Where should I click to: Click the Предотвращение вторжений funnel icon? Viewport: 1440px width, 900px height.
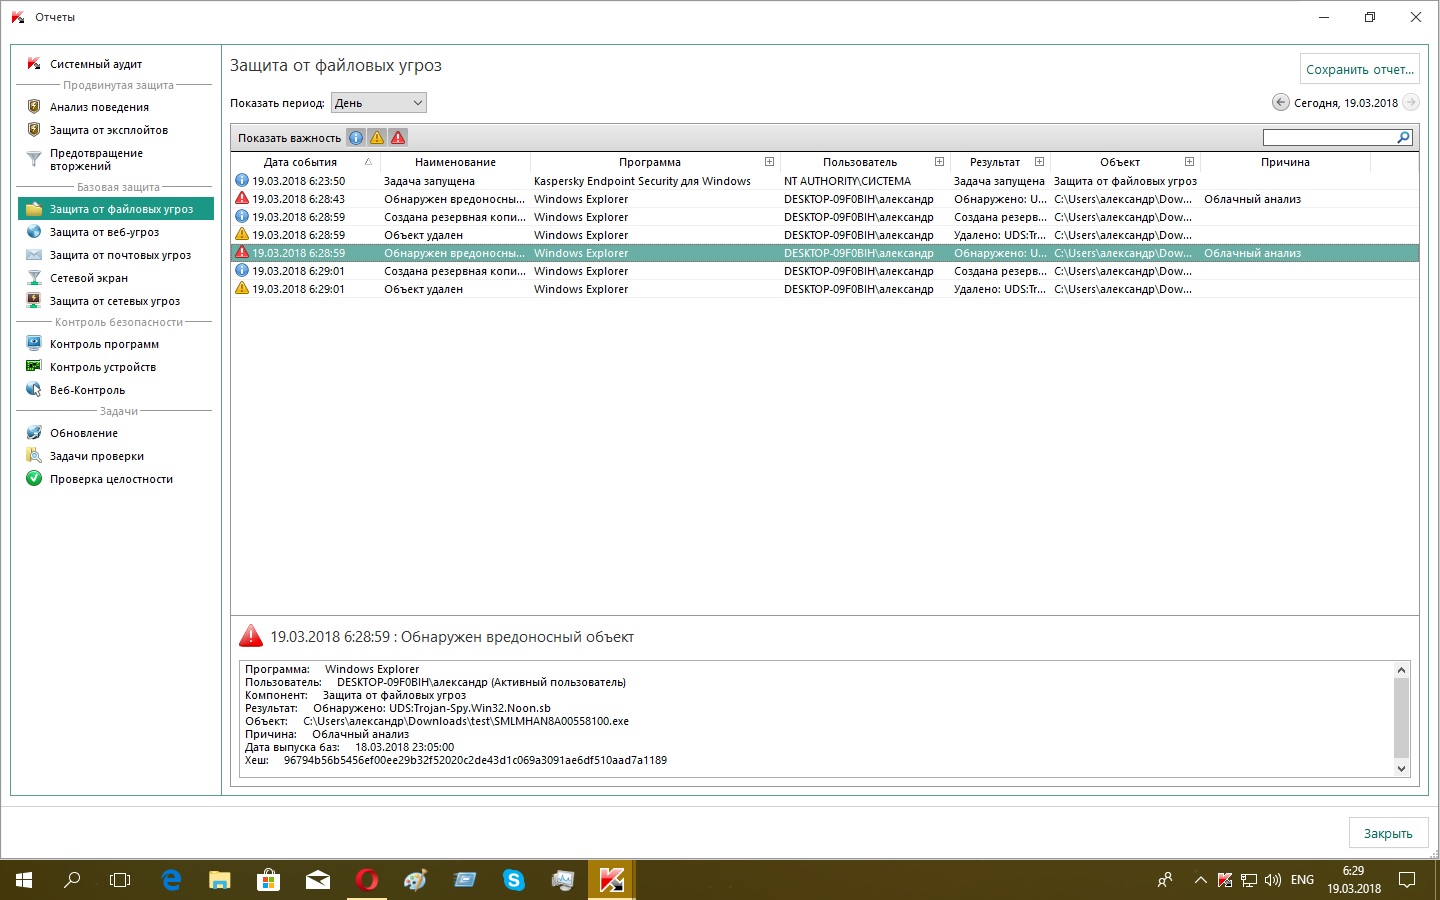tap(34, 159)
